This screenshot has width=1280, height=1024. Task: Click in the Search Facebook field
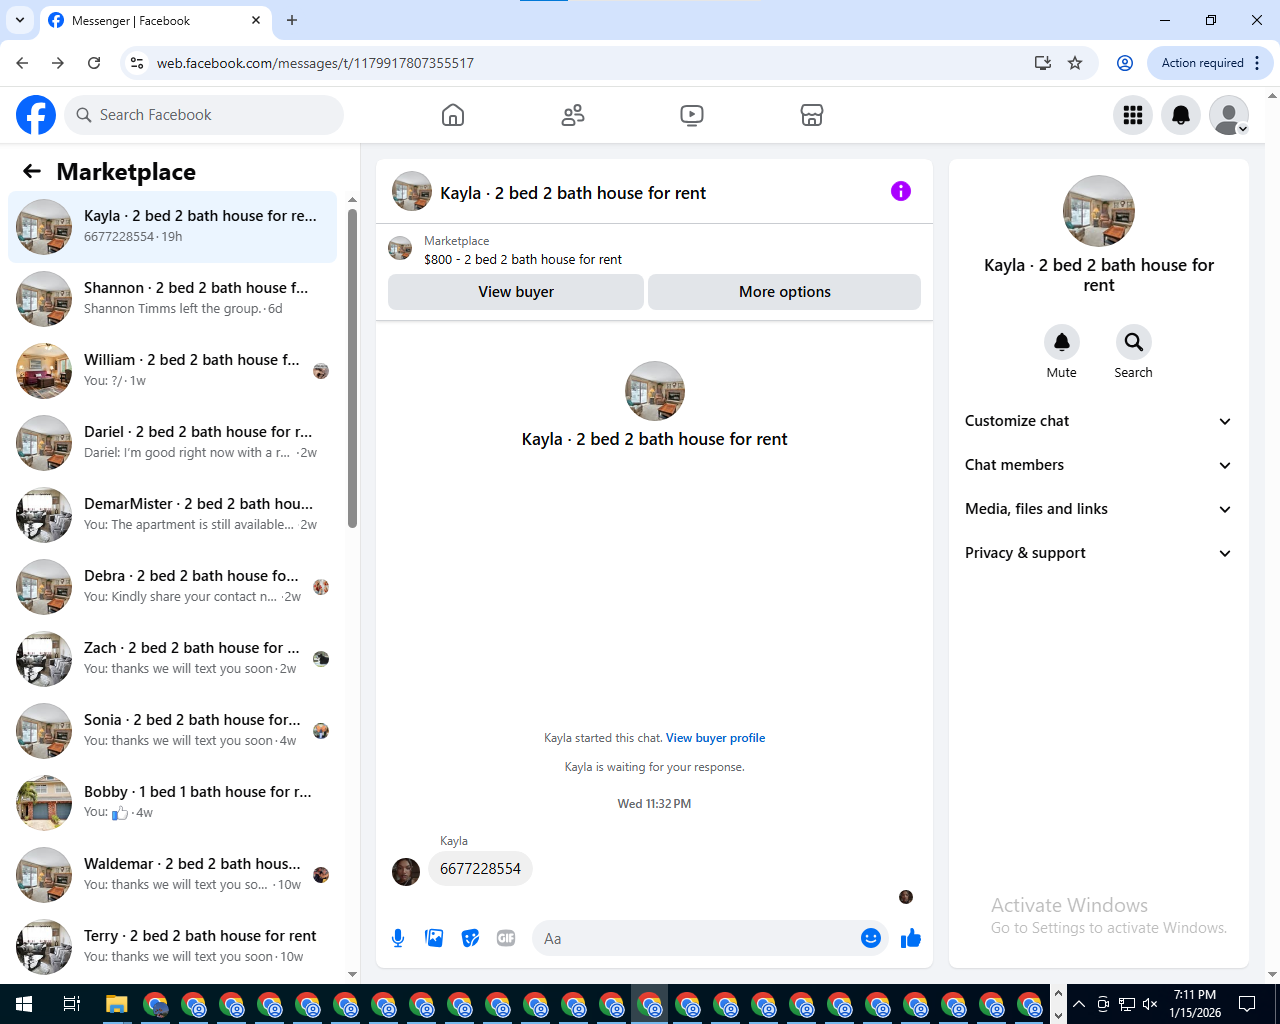point(204,115)
